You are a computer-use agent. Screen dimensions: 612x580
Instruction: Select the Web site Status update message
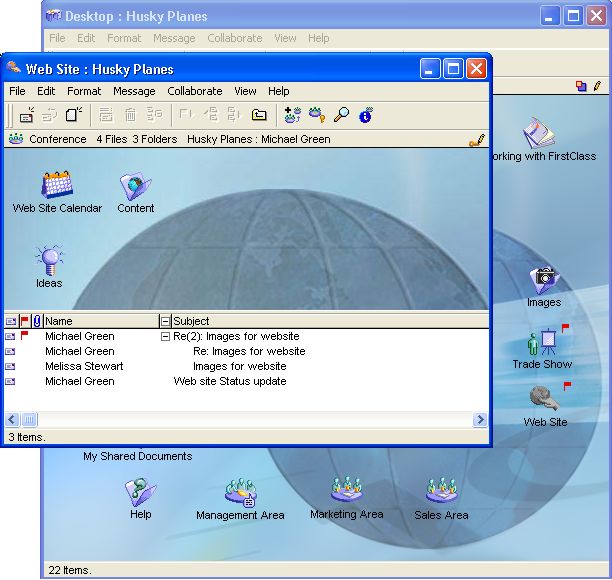tap(229, 381)
